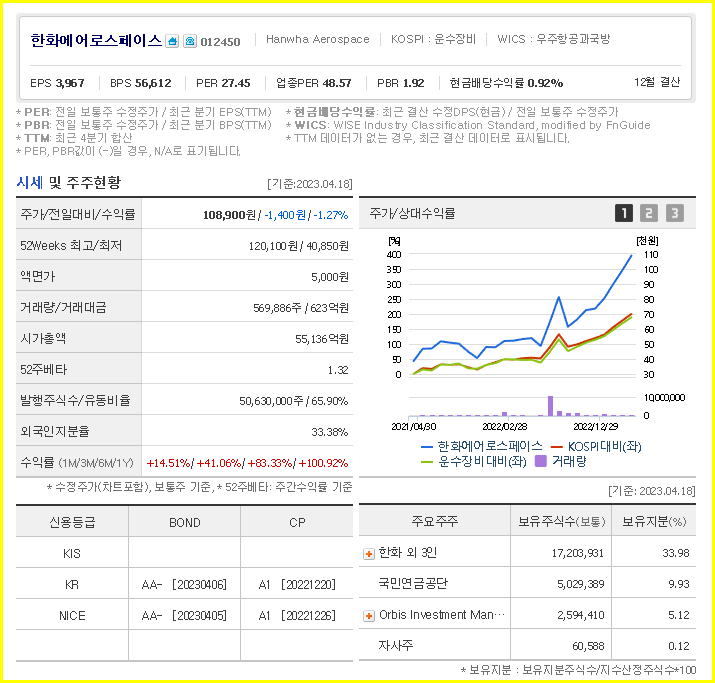Click the 주요주주 column header
This screenshot has width=715, height=683.
(435, 521)
